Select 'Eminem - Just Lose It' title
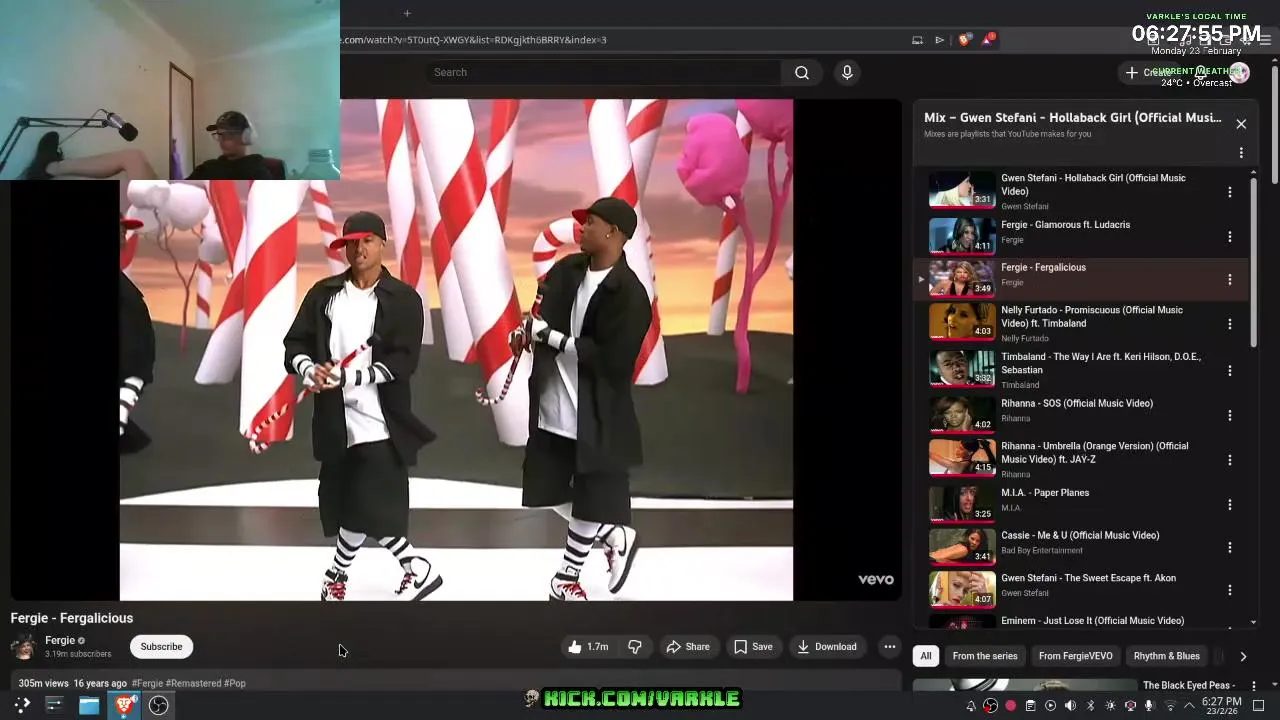The image size is (1280, 720). pyautogui.click(x=1092, y=620)
